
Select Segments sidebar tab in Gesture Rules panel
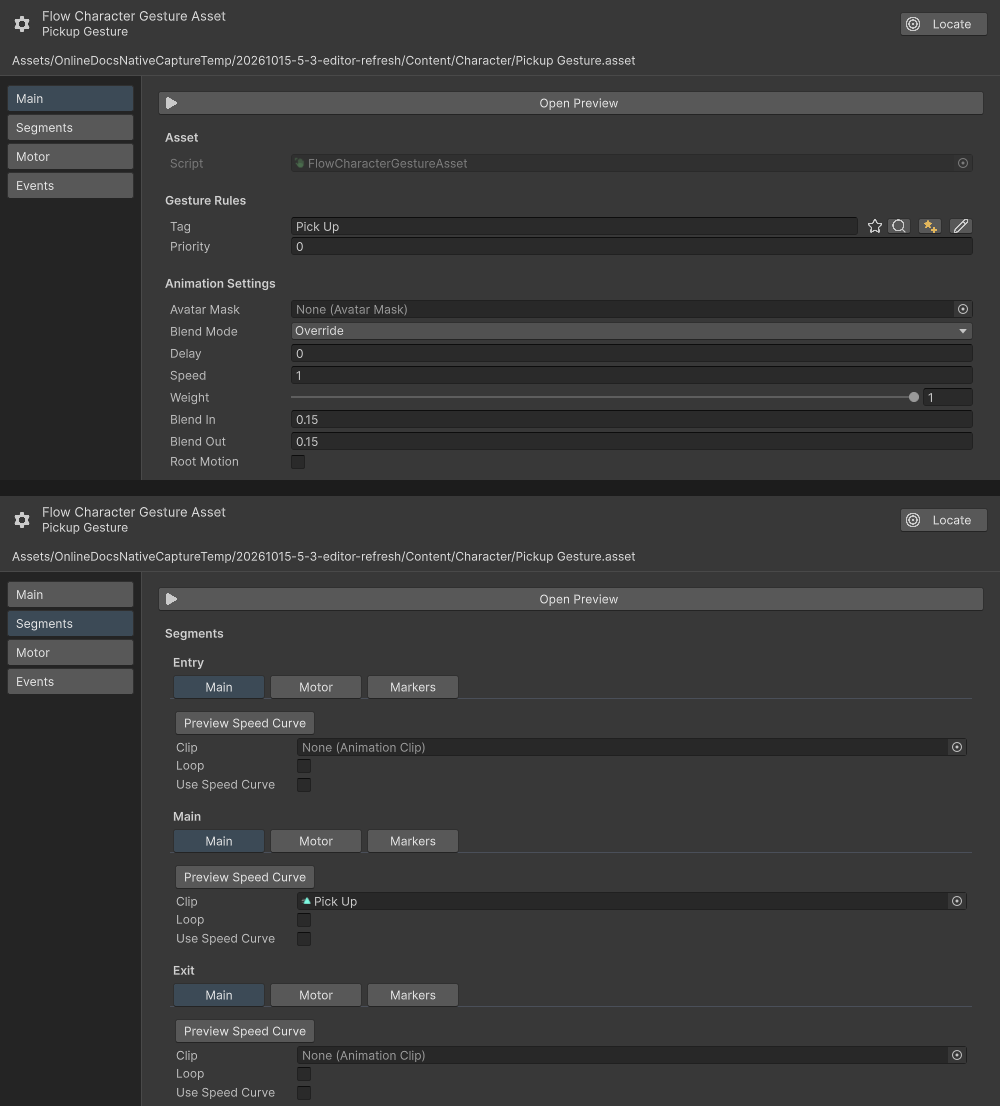71,128
